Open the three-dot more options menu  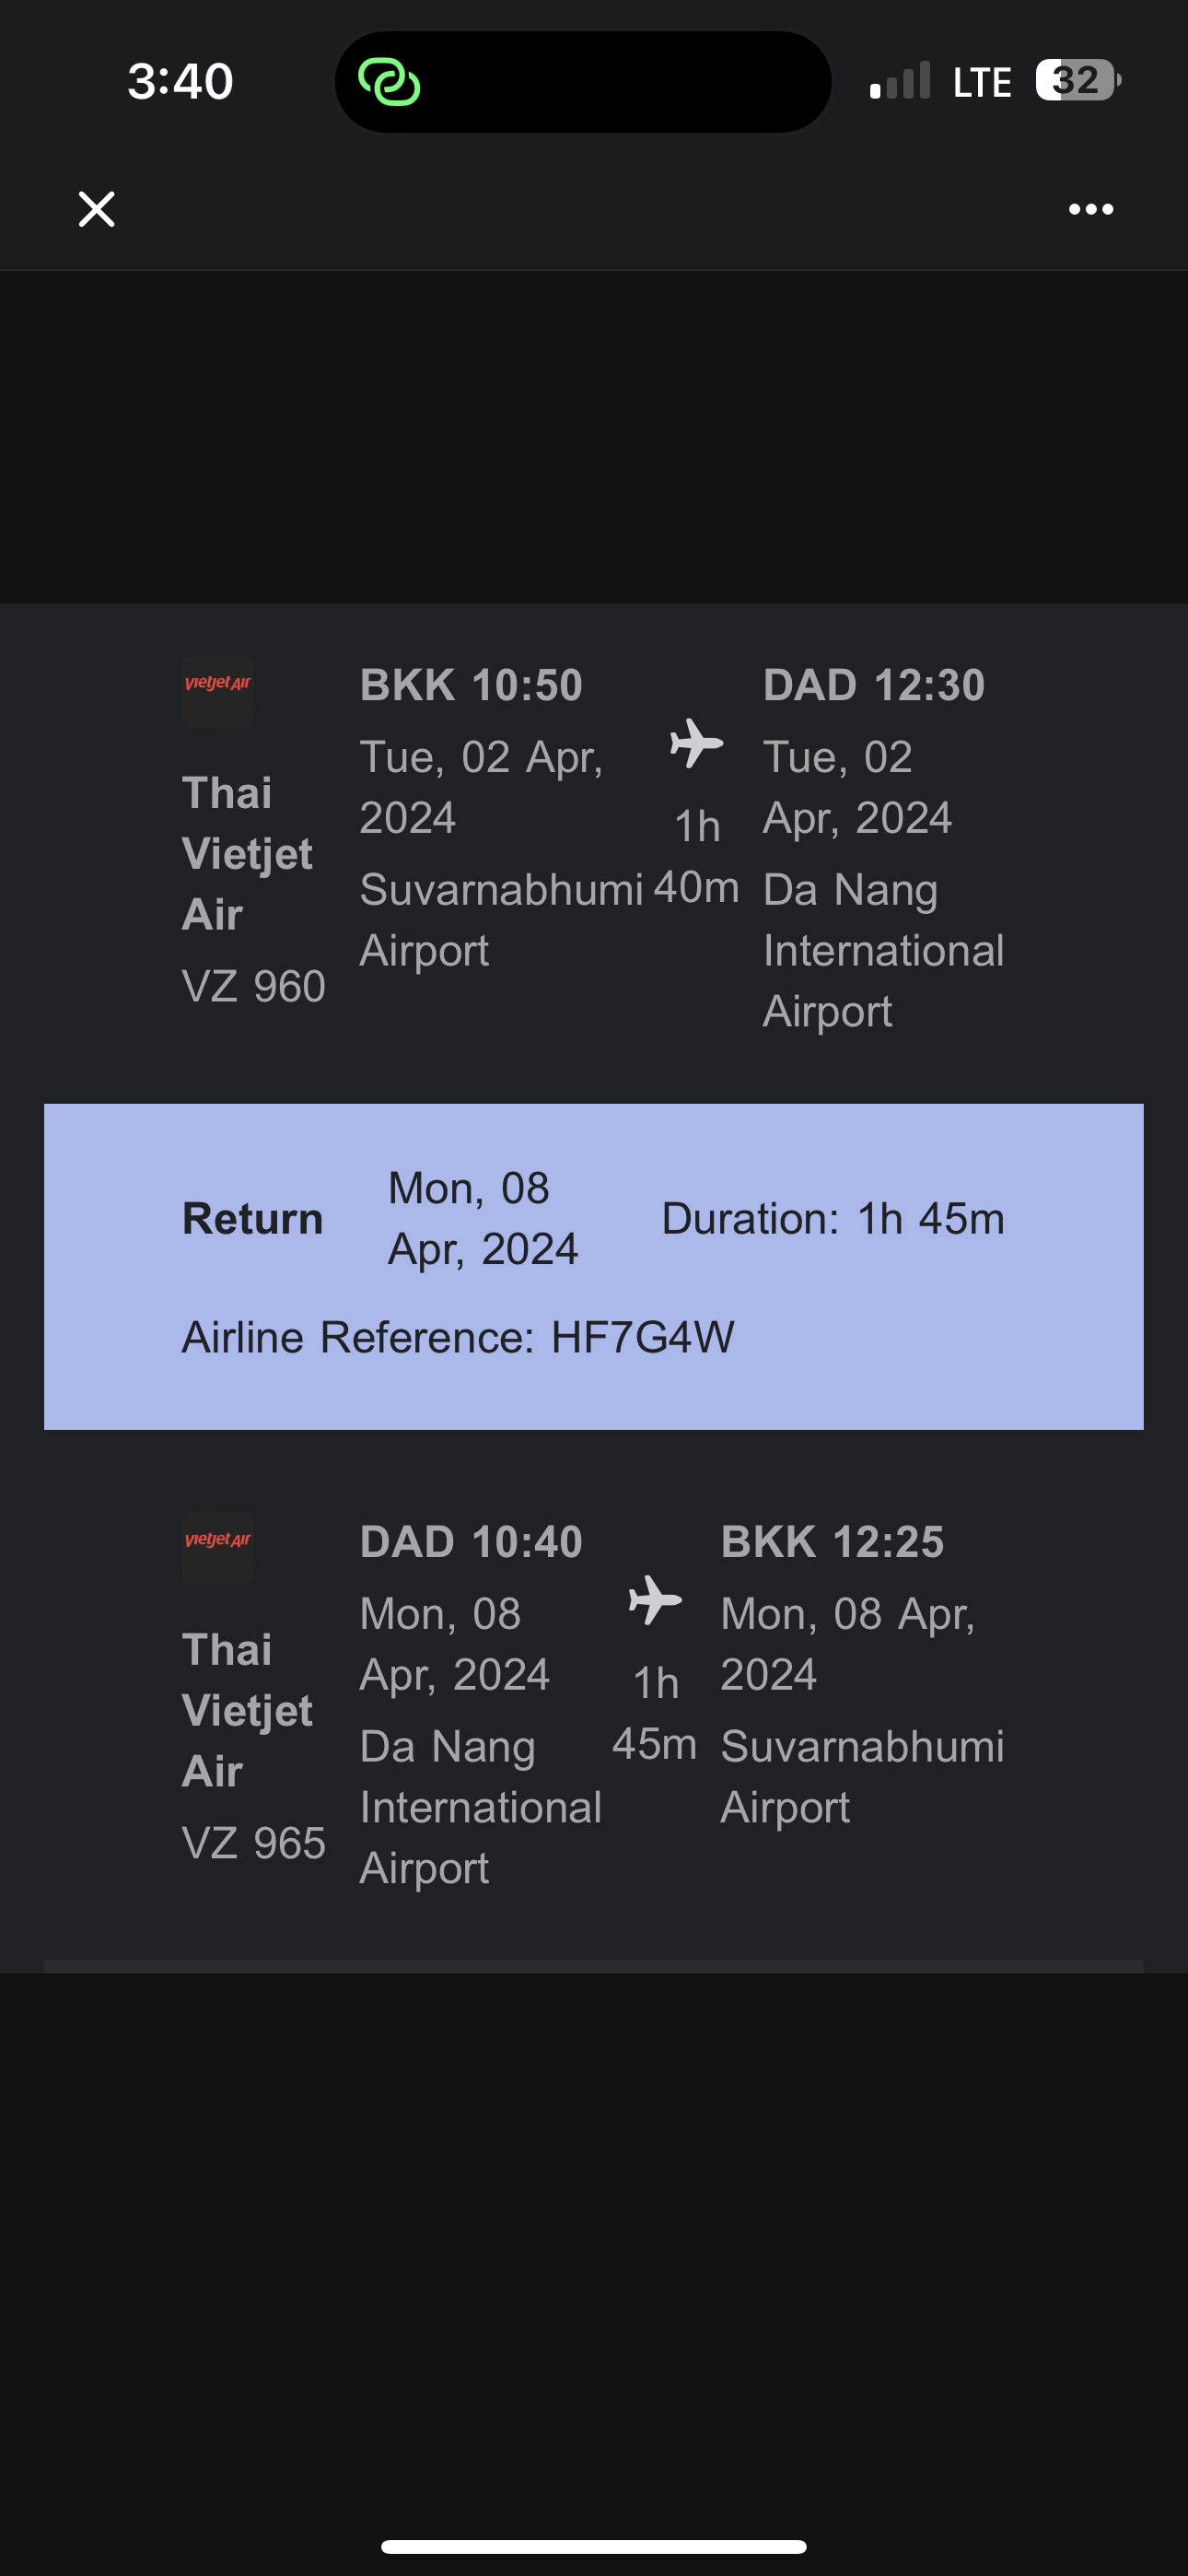[x=1090, y=209]
